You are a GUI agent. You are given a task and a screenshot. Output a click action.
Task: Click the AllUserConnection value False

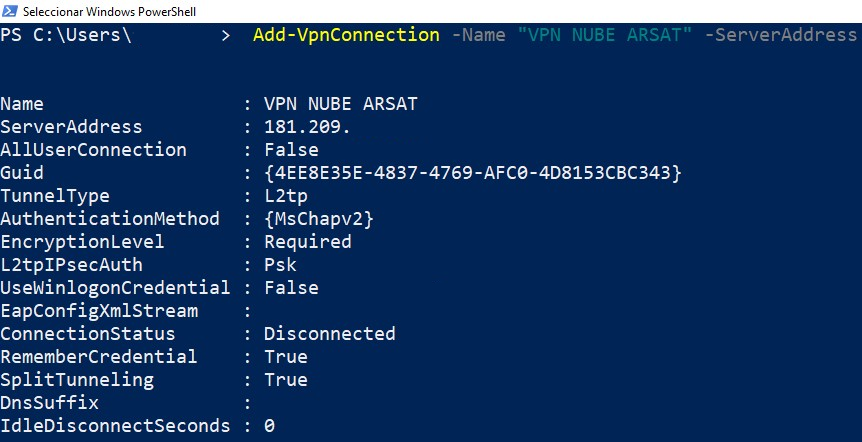291,150
